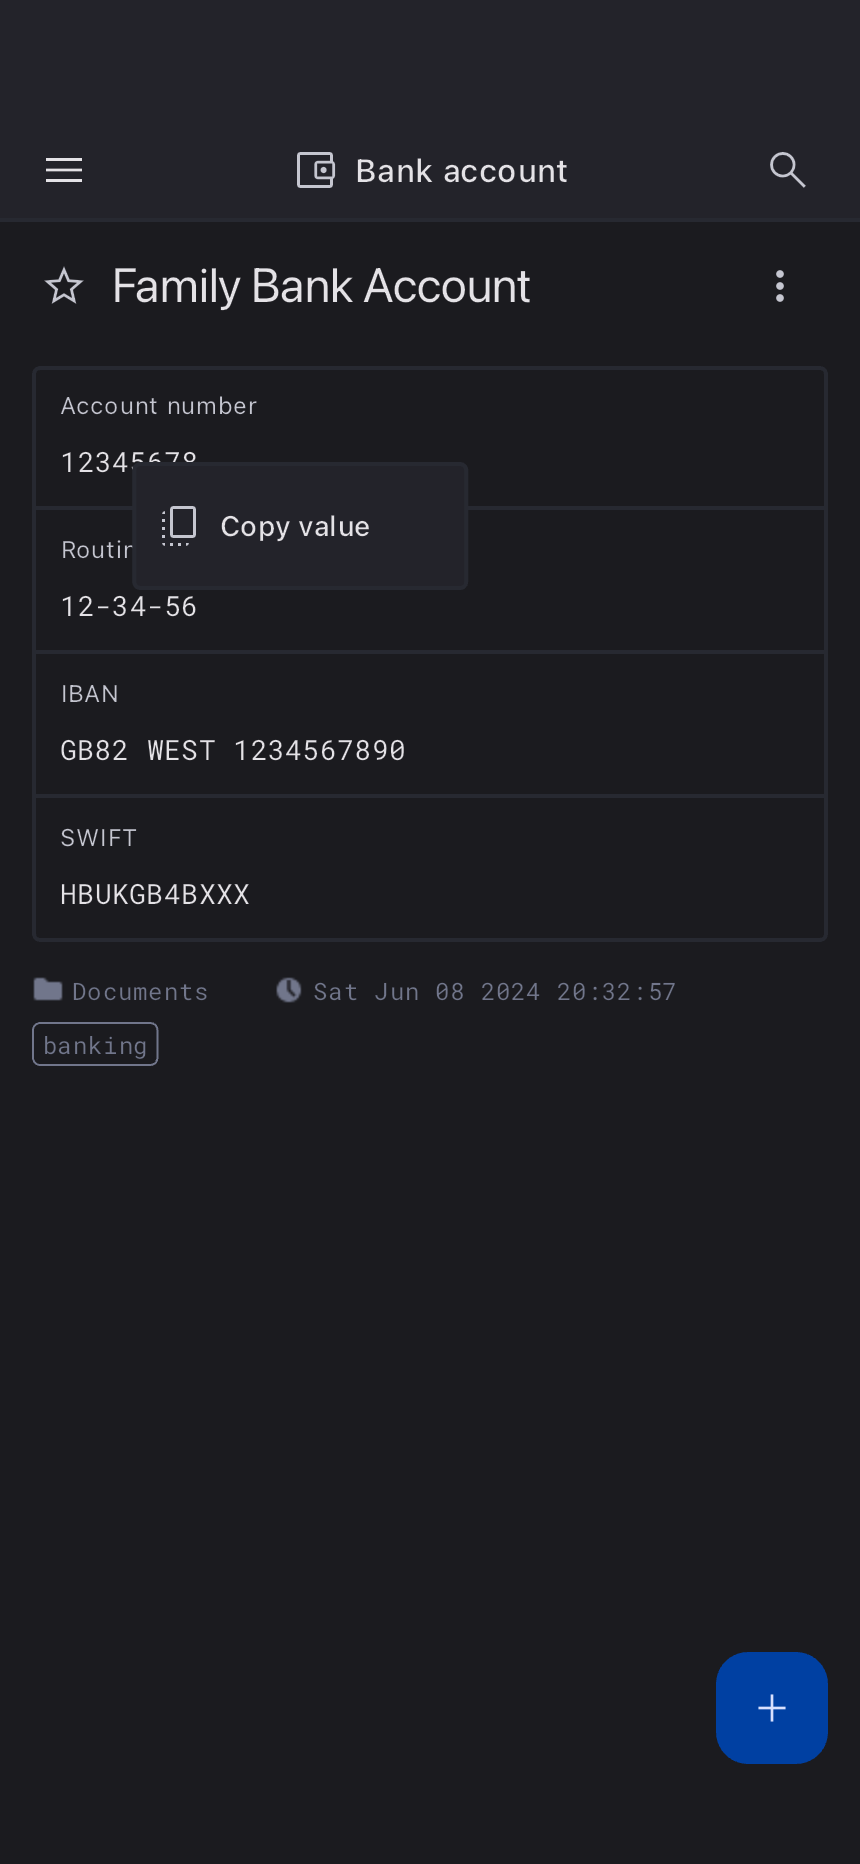Open the three-dot overflow menu
Screen dimensions: 860x1864
click(780, 287)
